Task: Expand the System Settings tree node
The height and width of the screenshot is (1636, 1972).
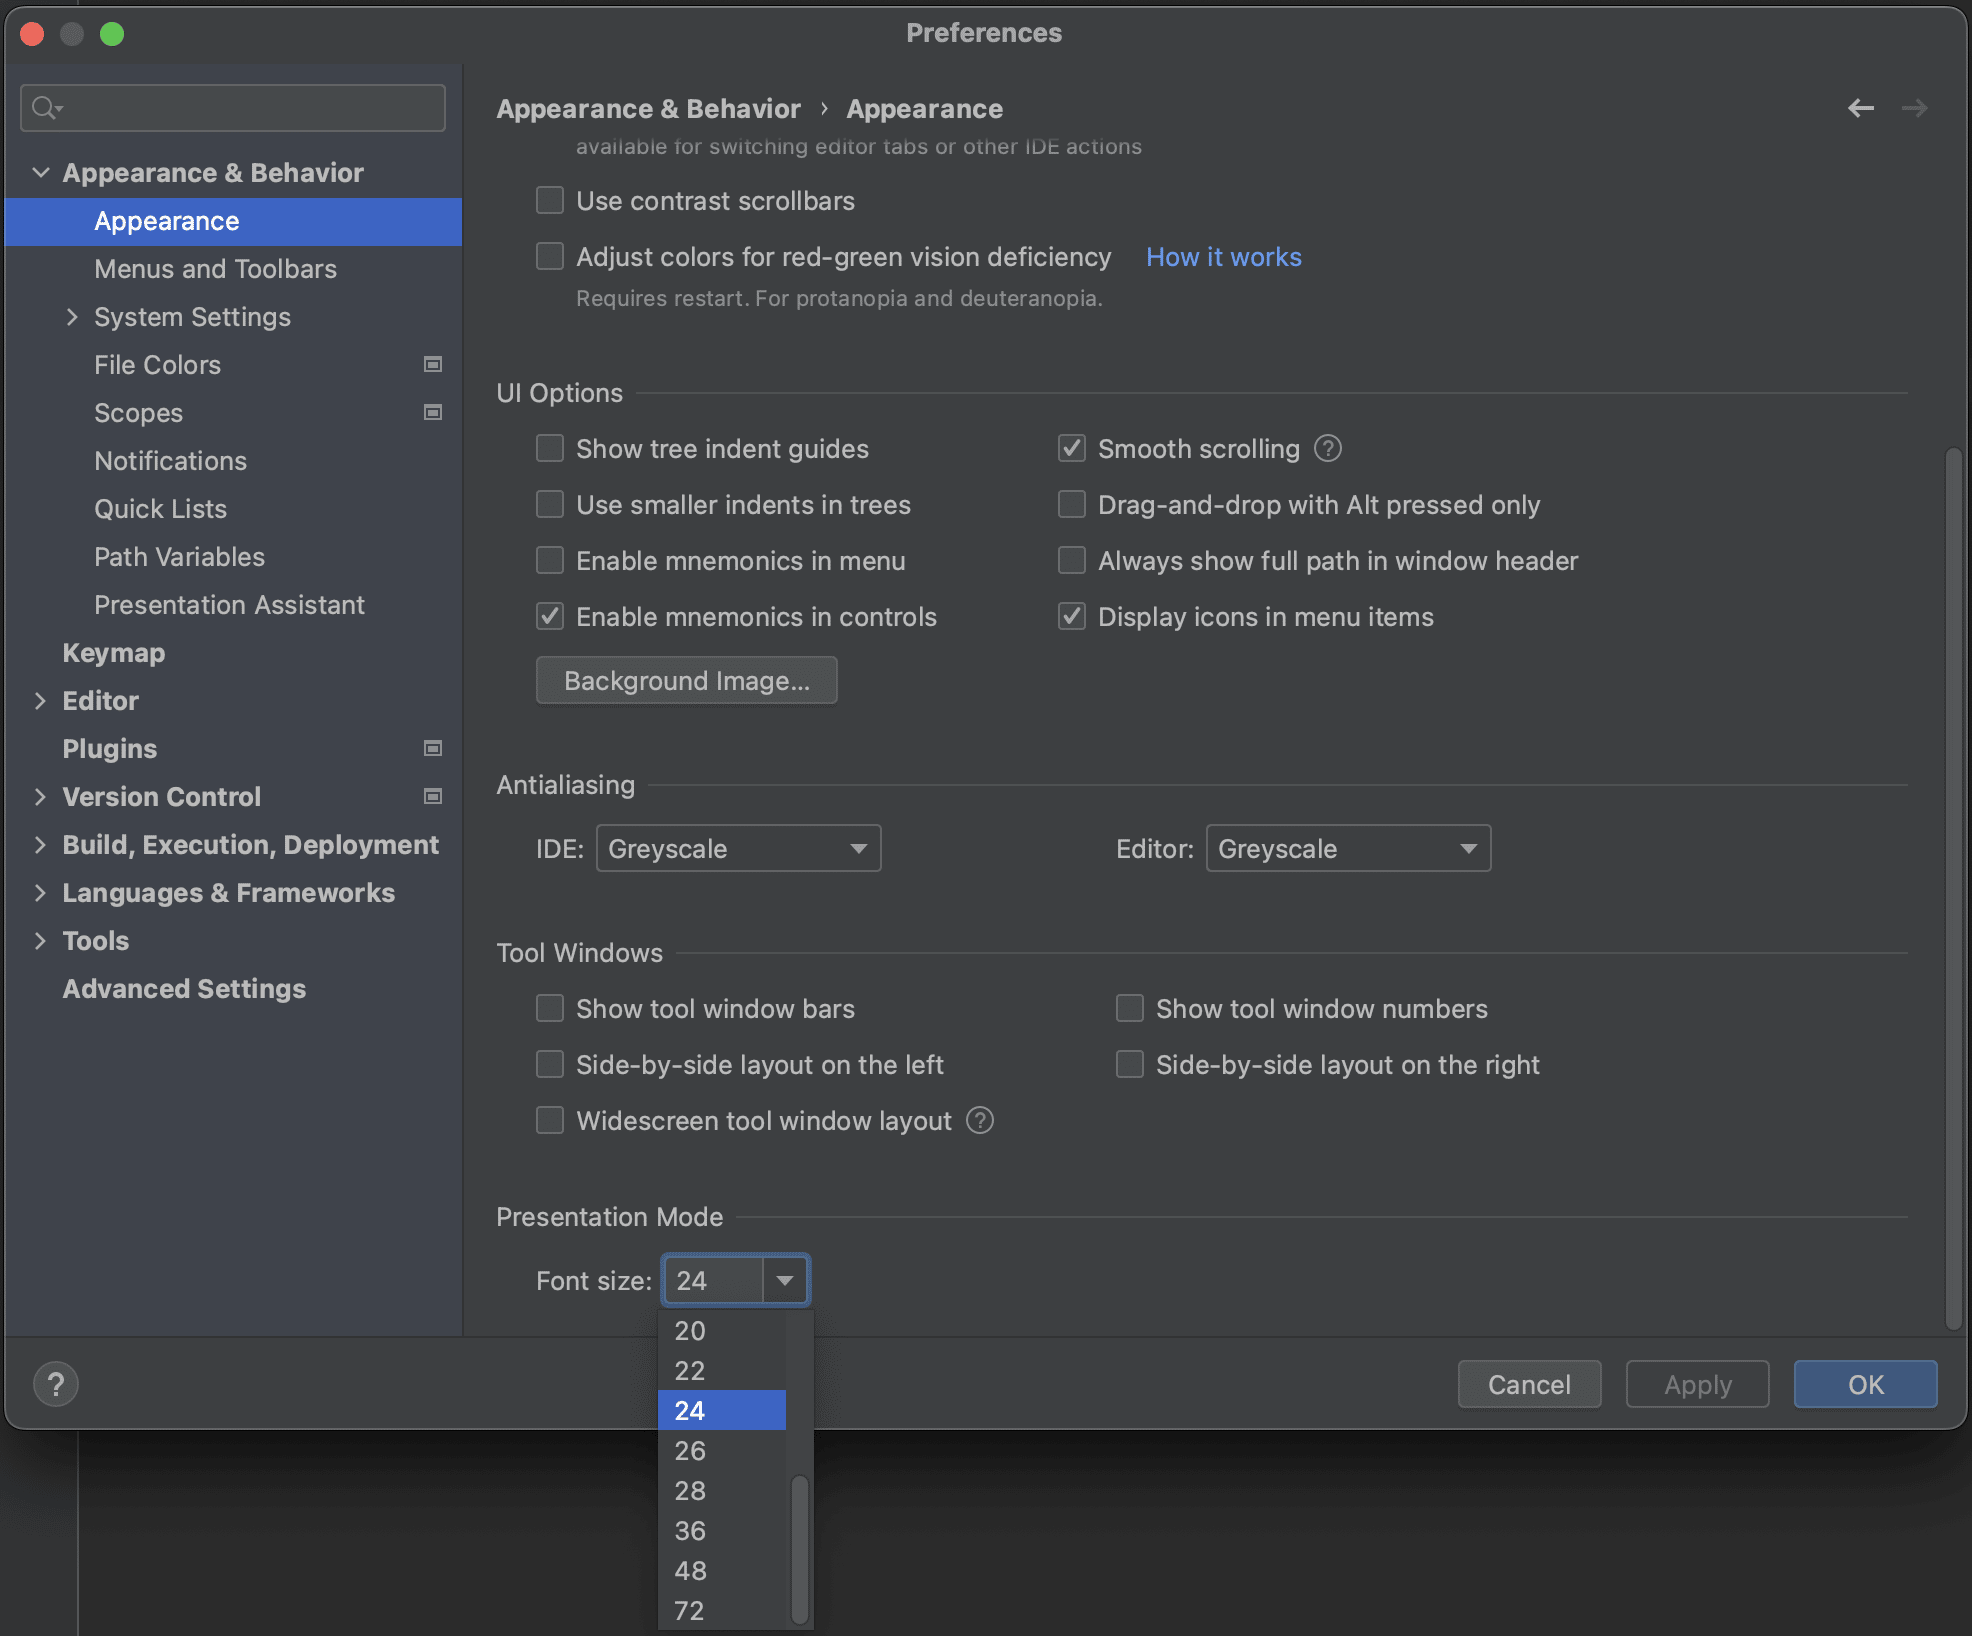Action: [x=73, y=317]
